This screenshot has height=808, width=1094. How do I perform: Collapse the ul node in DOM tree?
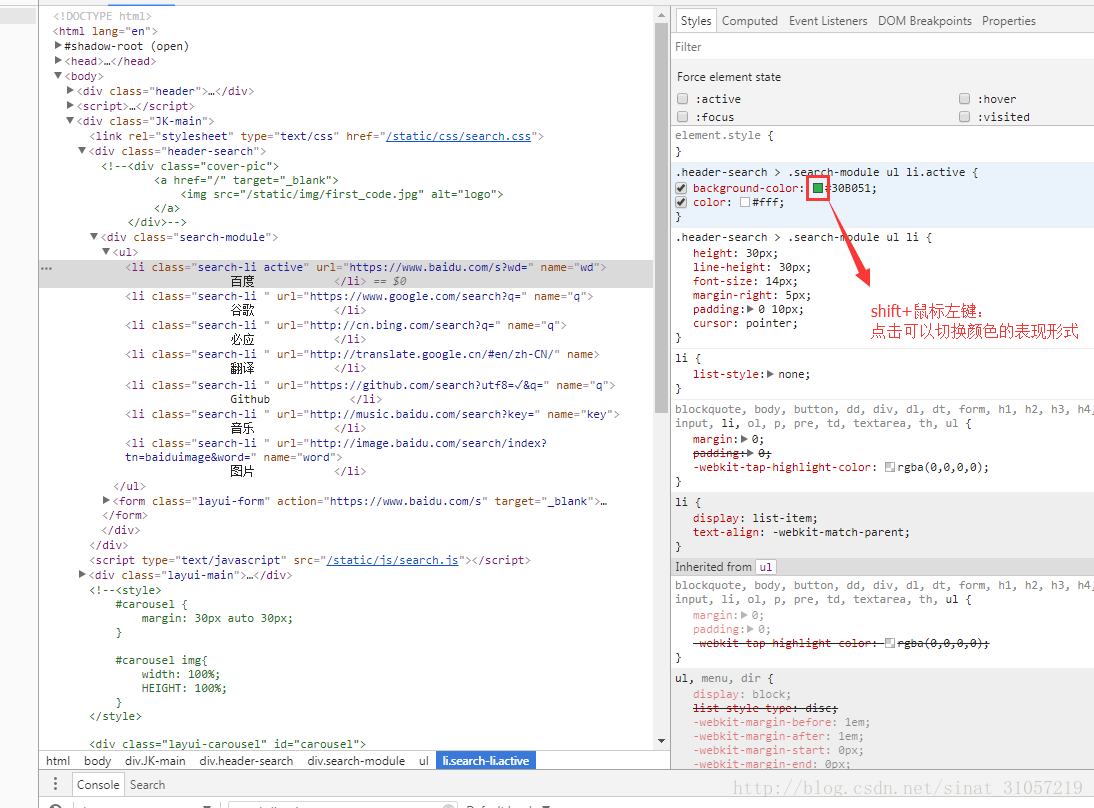106,252
